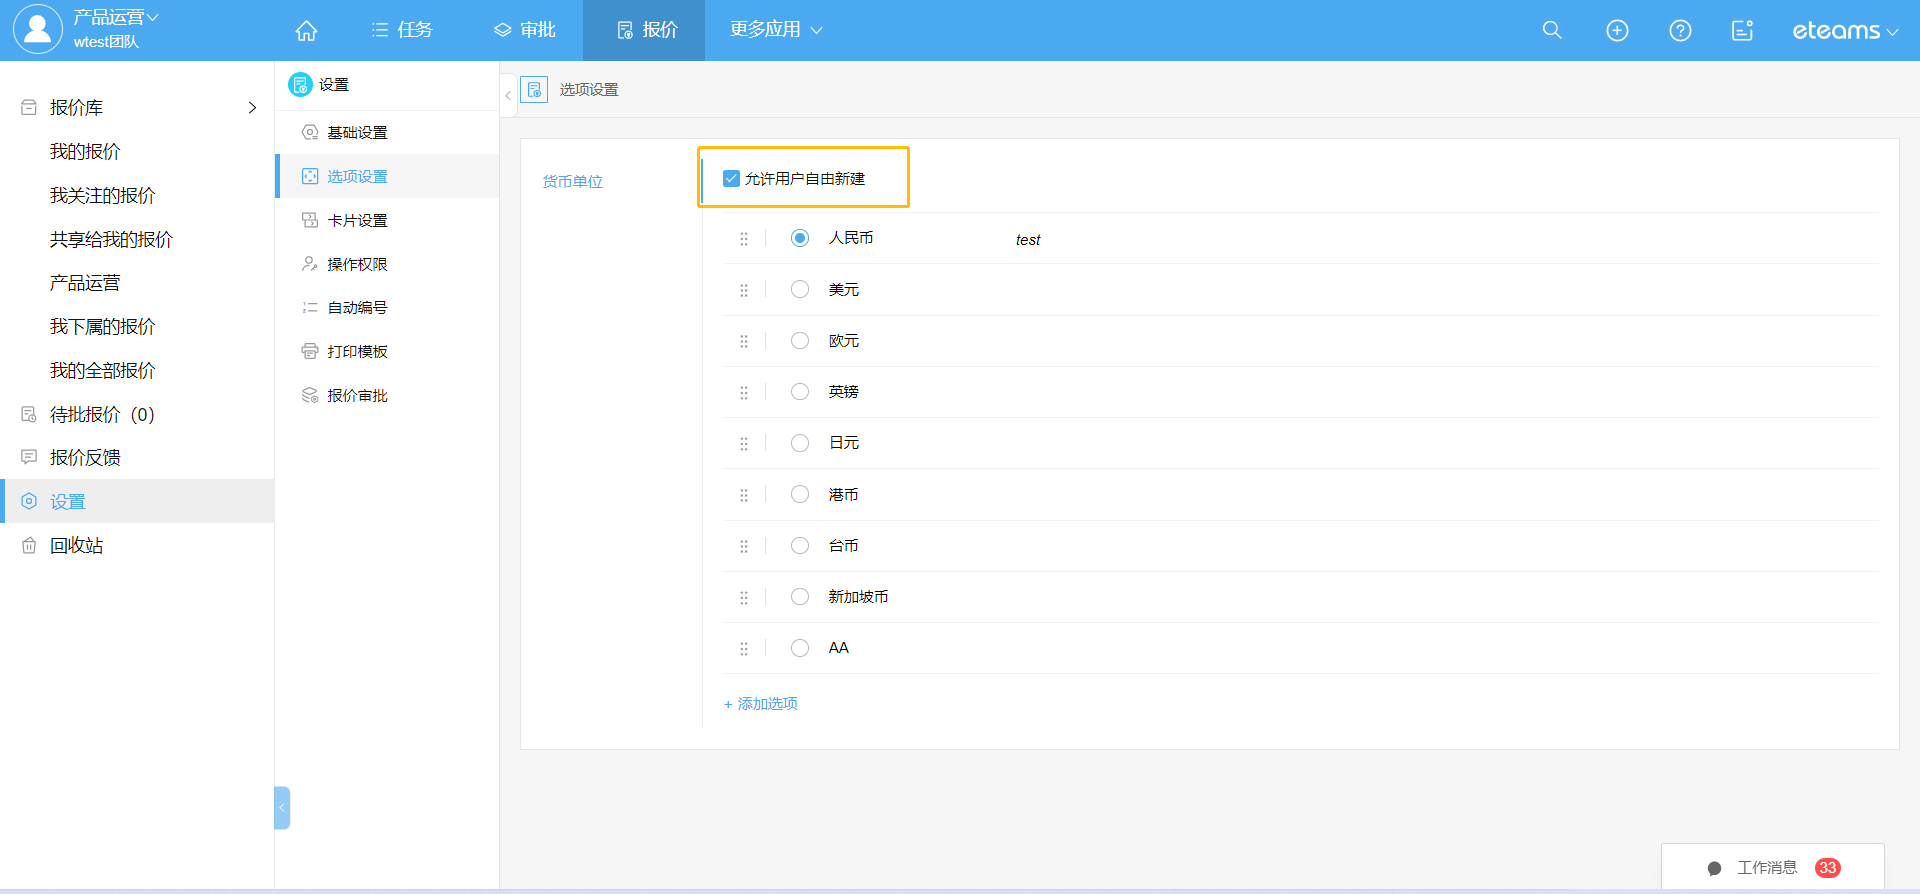
Task: Click the plus circle create icon
Action: tap(1616, 31)
